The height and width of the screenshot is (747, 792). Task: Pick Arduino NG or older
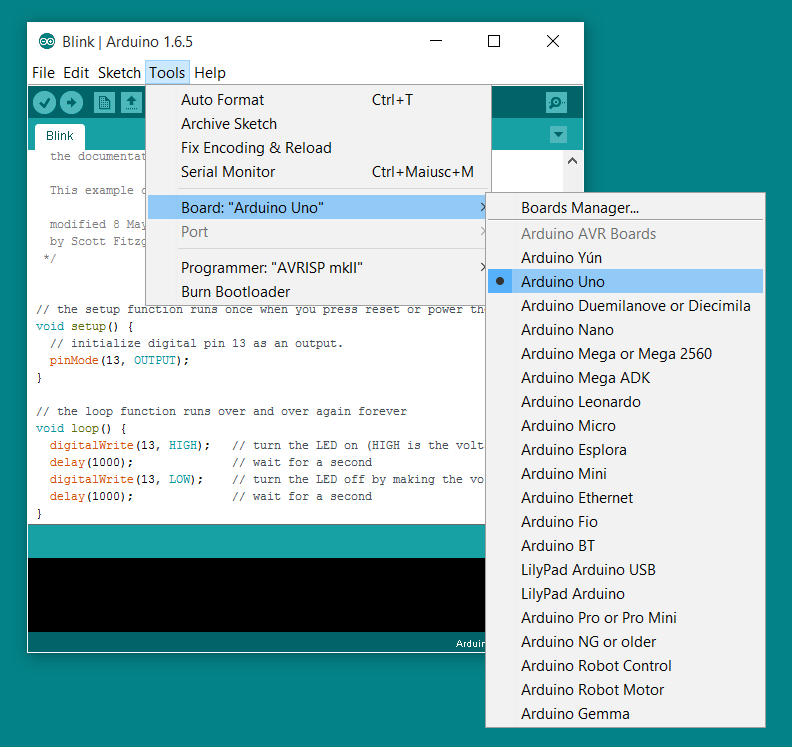pyautogui.click(x=625, y=641)
